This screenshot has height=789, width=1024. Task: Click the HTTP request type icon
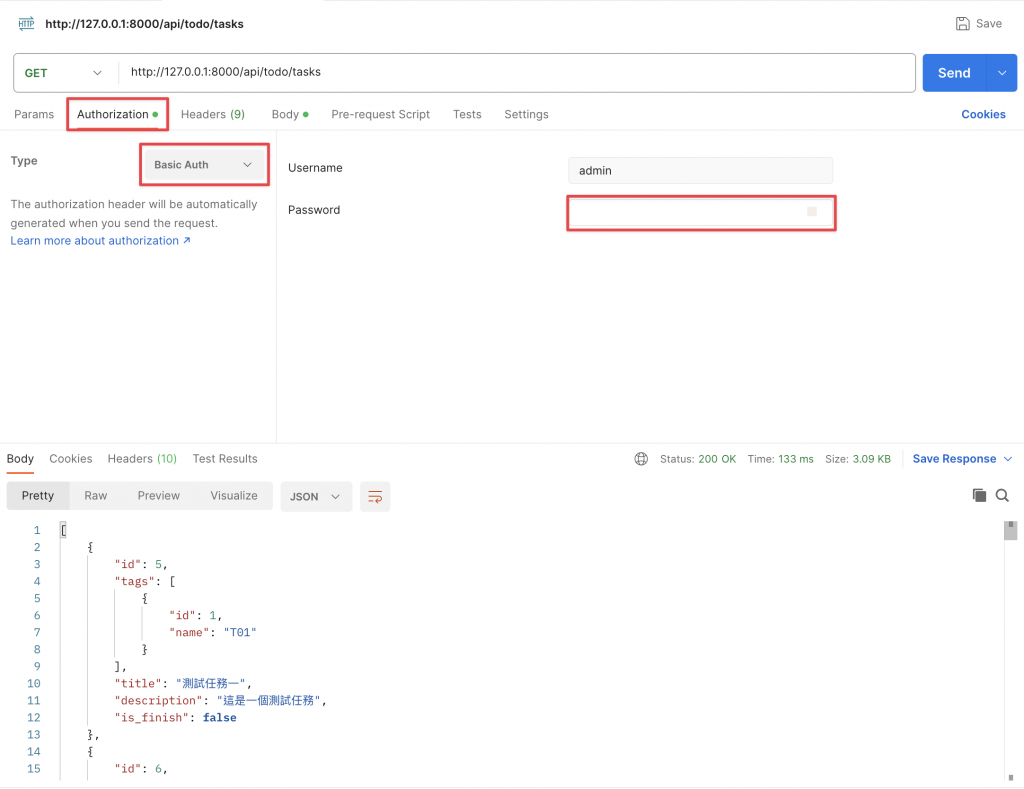tap(26, 24)
